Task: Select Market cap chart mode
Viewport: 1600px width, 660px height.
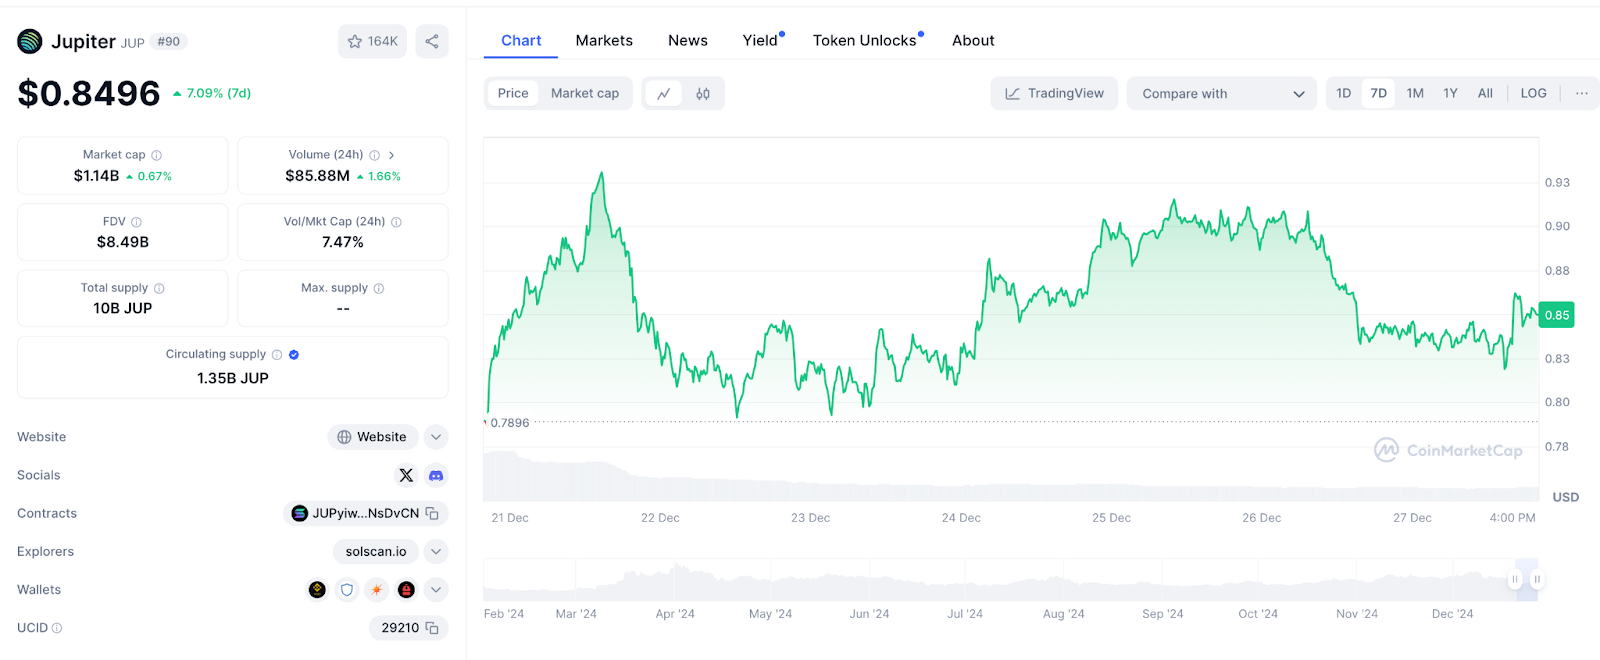Action: 585,93
